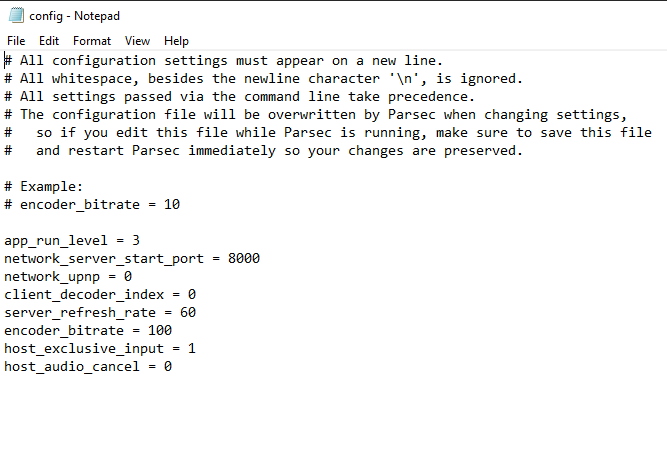Viewport: 667px width, 453px height.
Task: Click the commented '# encoder_bitrate = 10' line
Action: tap(92, 205)
